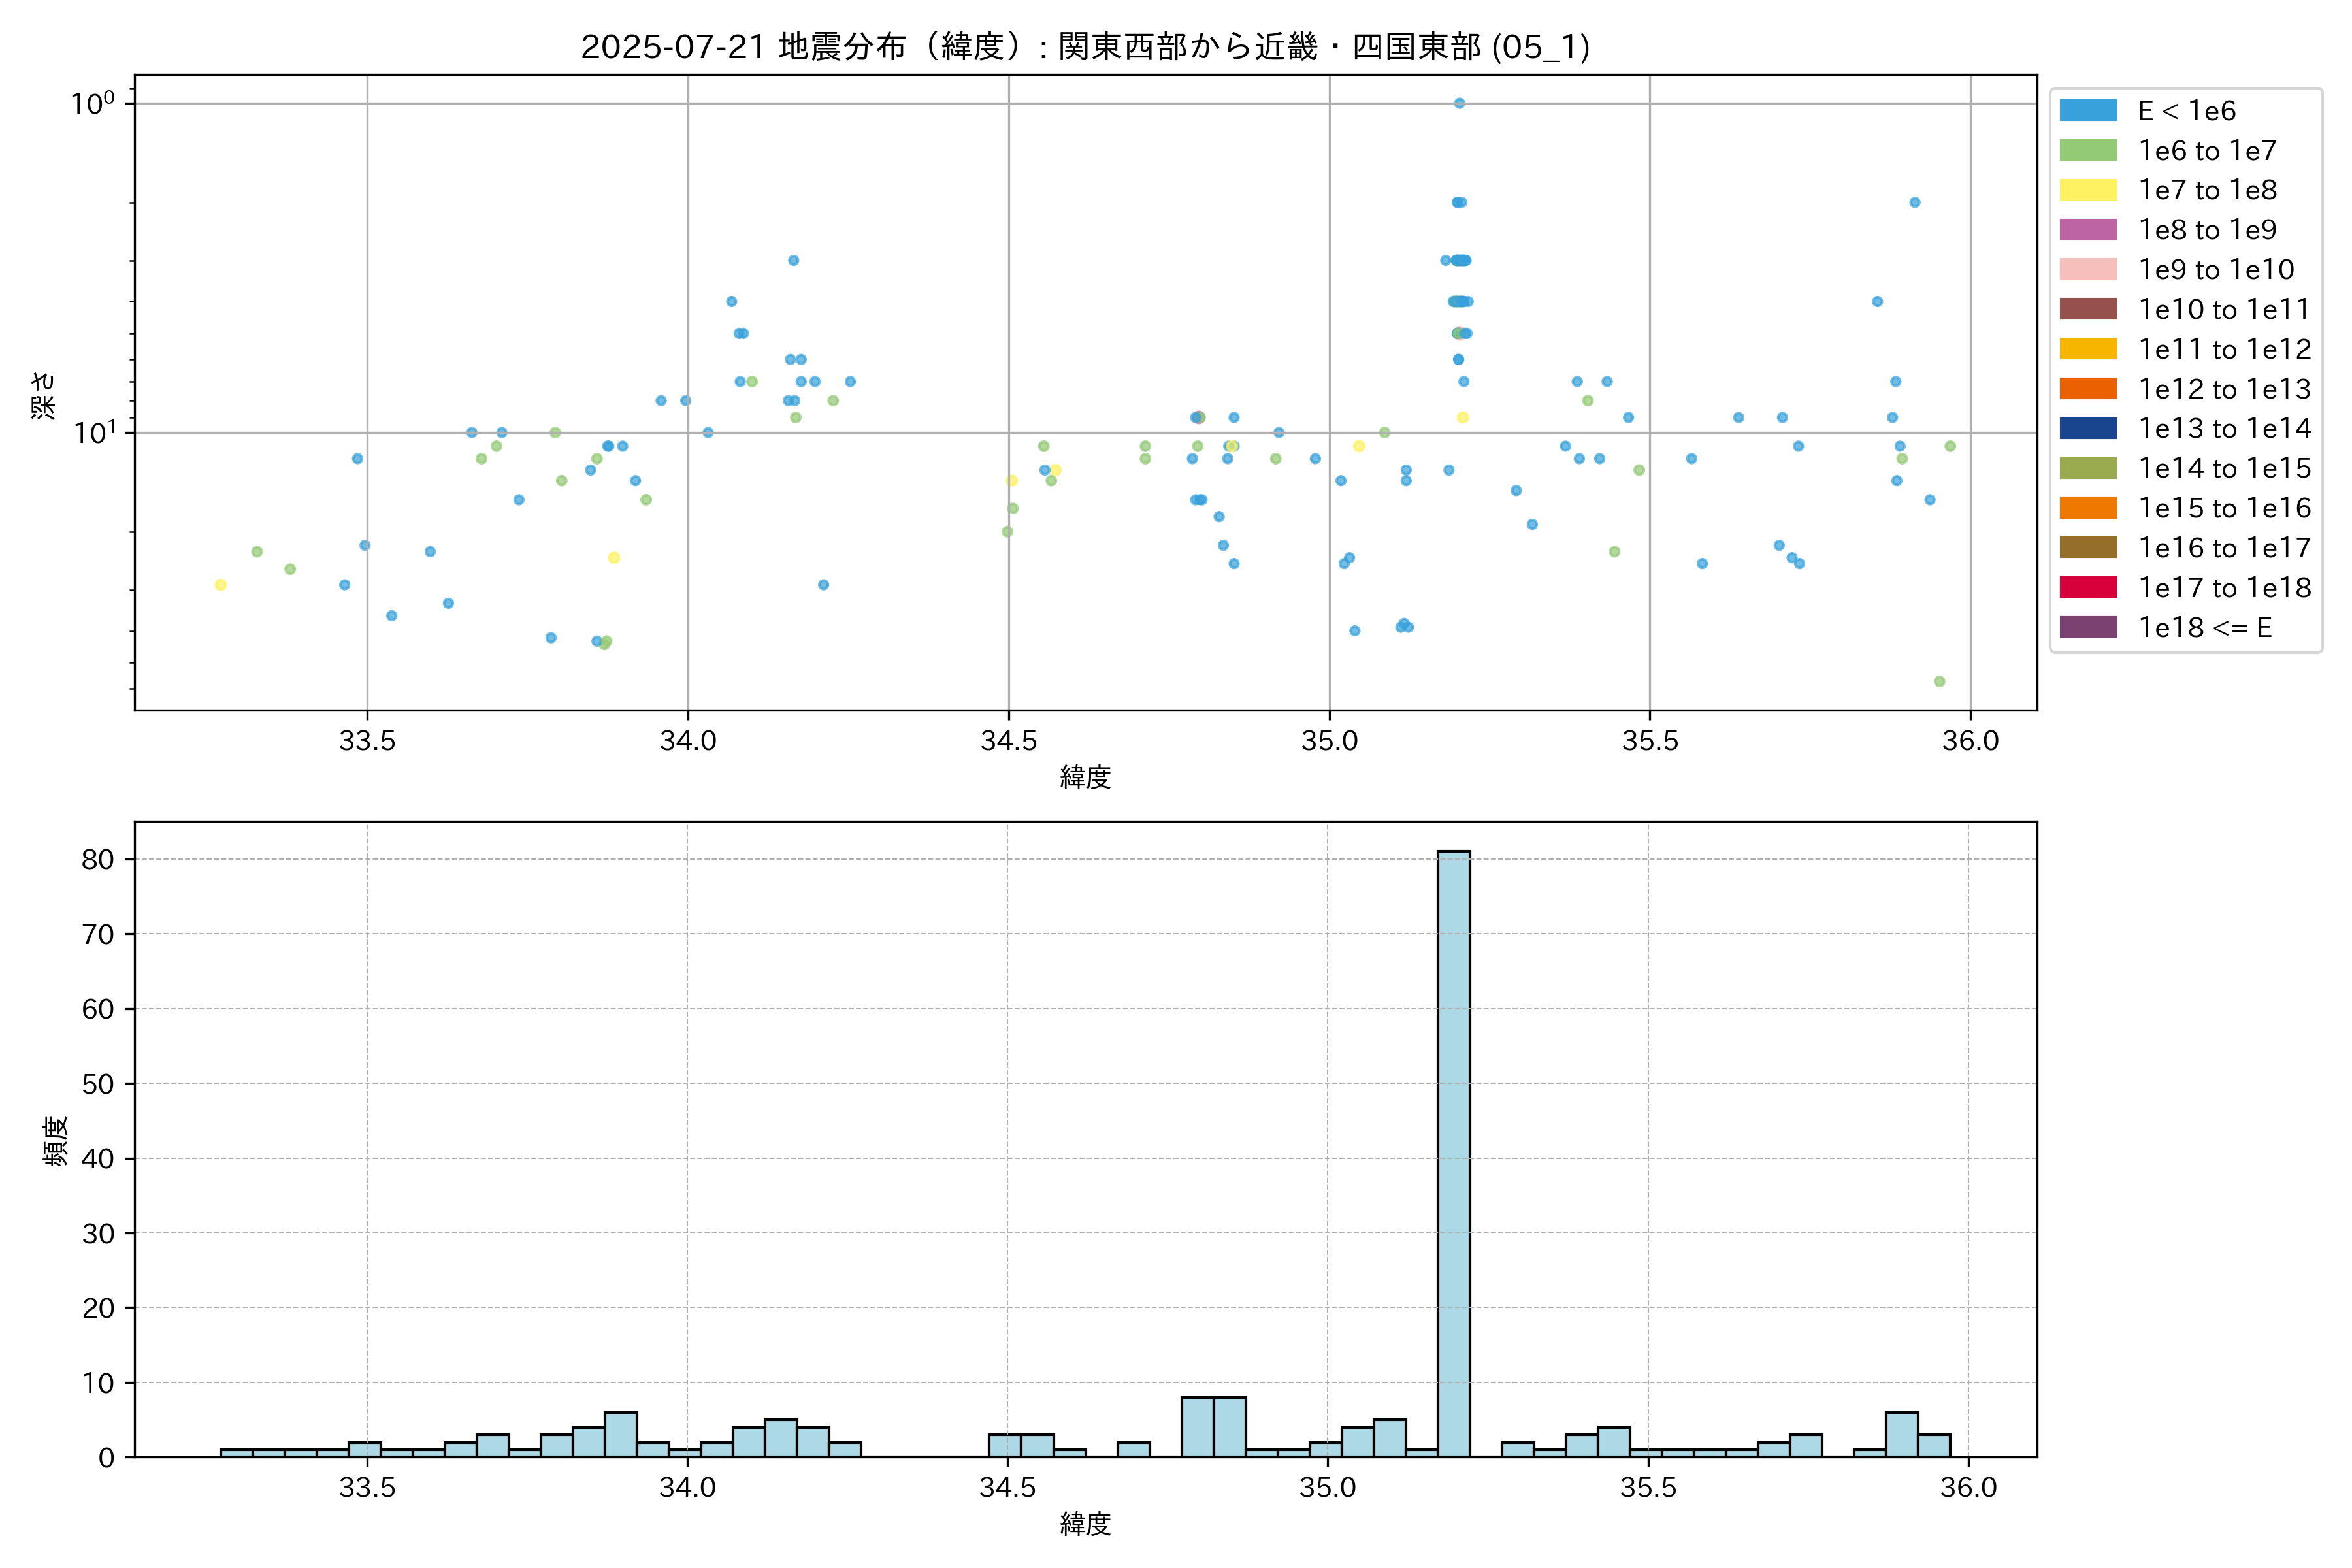Click the leftmost yellow scatter point
2352x1568 pixels.
tap(220, 585)
